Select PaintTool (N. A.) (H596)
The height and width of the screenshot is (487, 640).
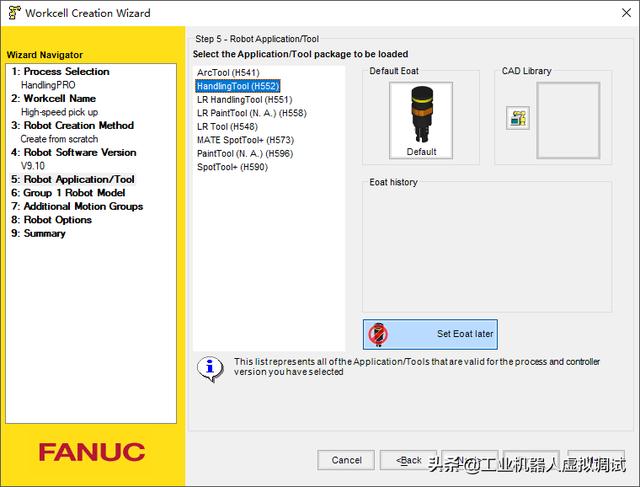(245, 153)
